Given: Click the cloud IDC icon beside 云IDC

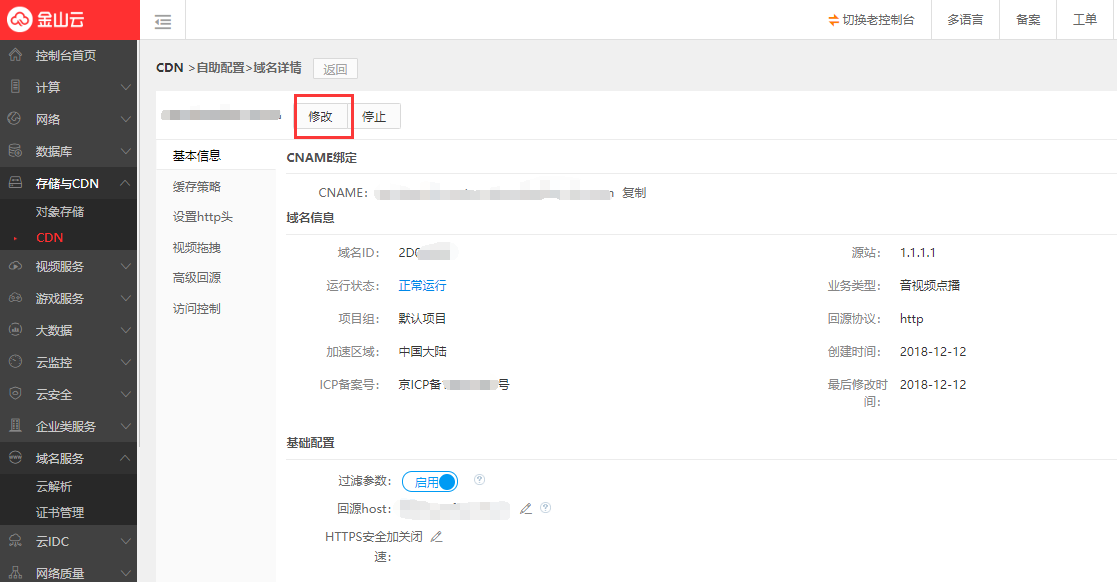Looking at the screenshot, I should tap(15, 541).
